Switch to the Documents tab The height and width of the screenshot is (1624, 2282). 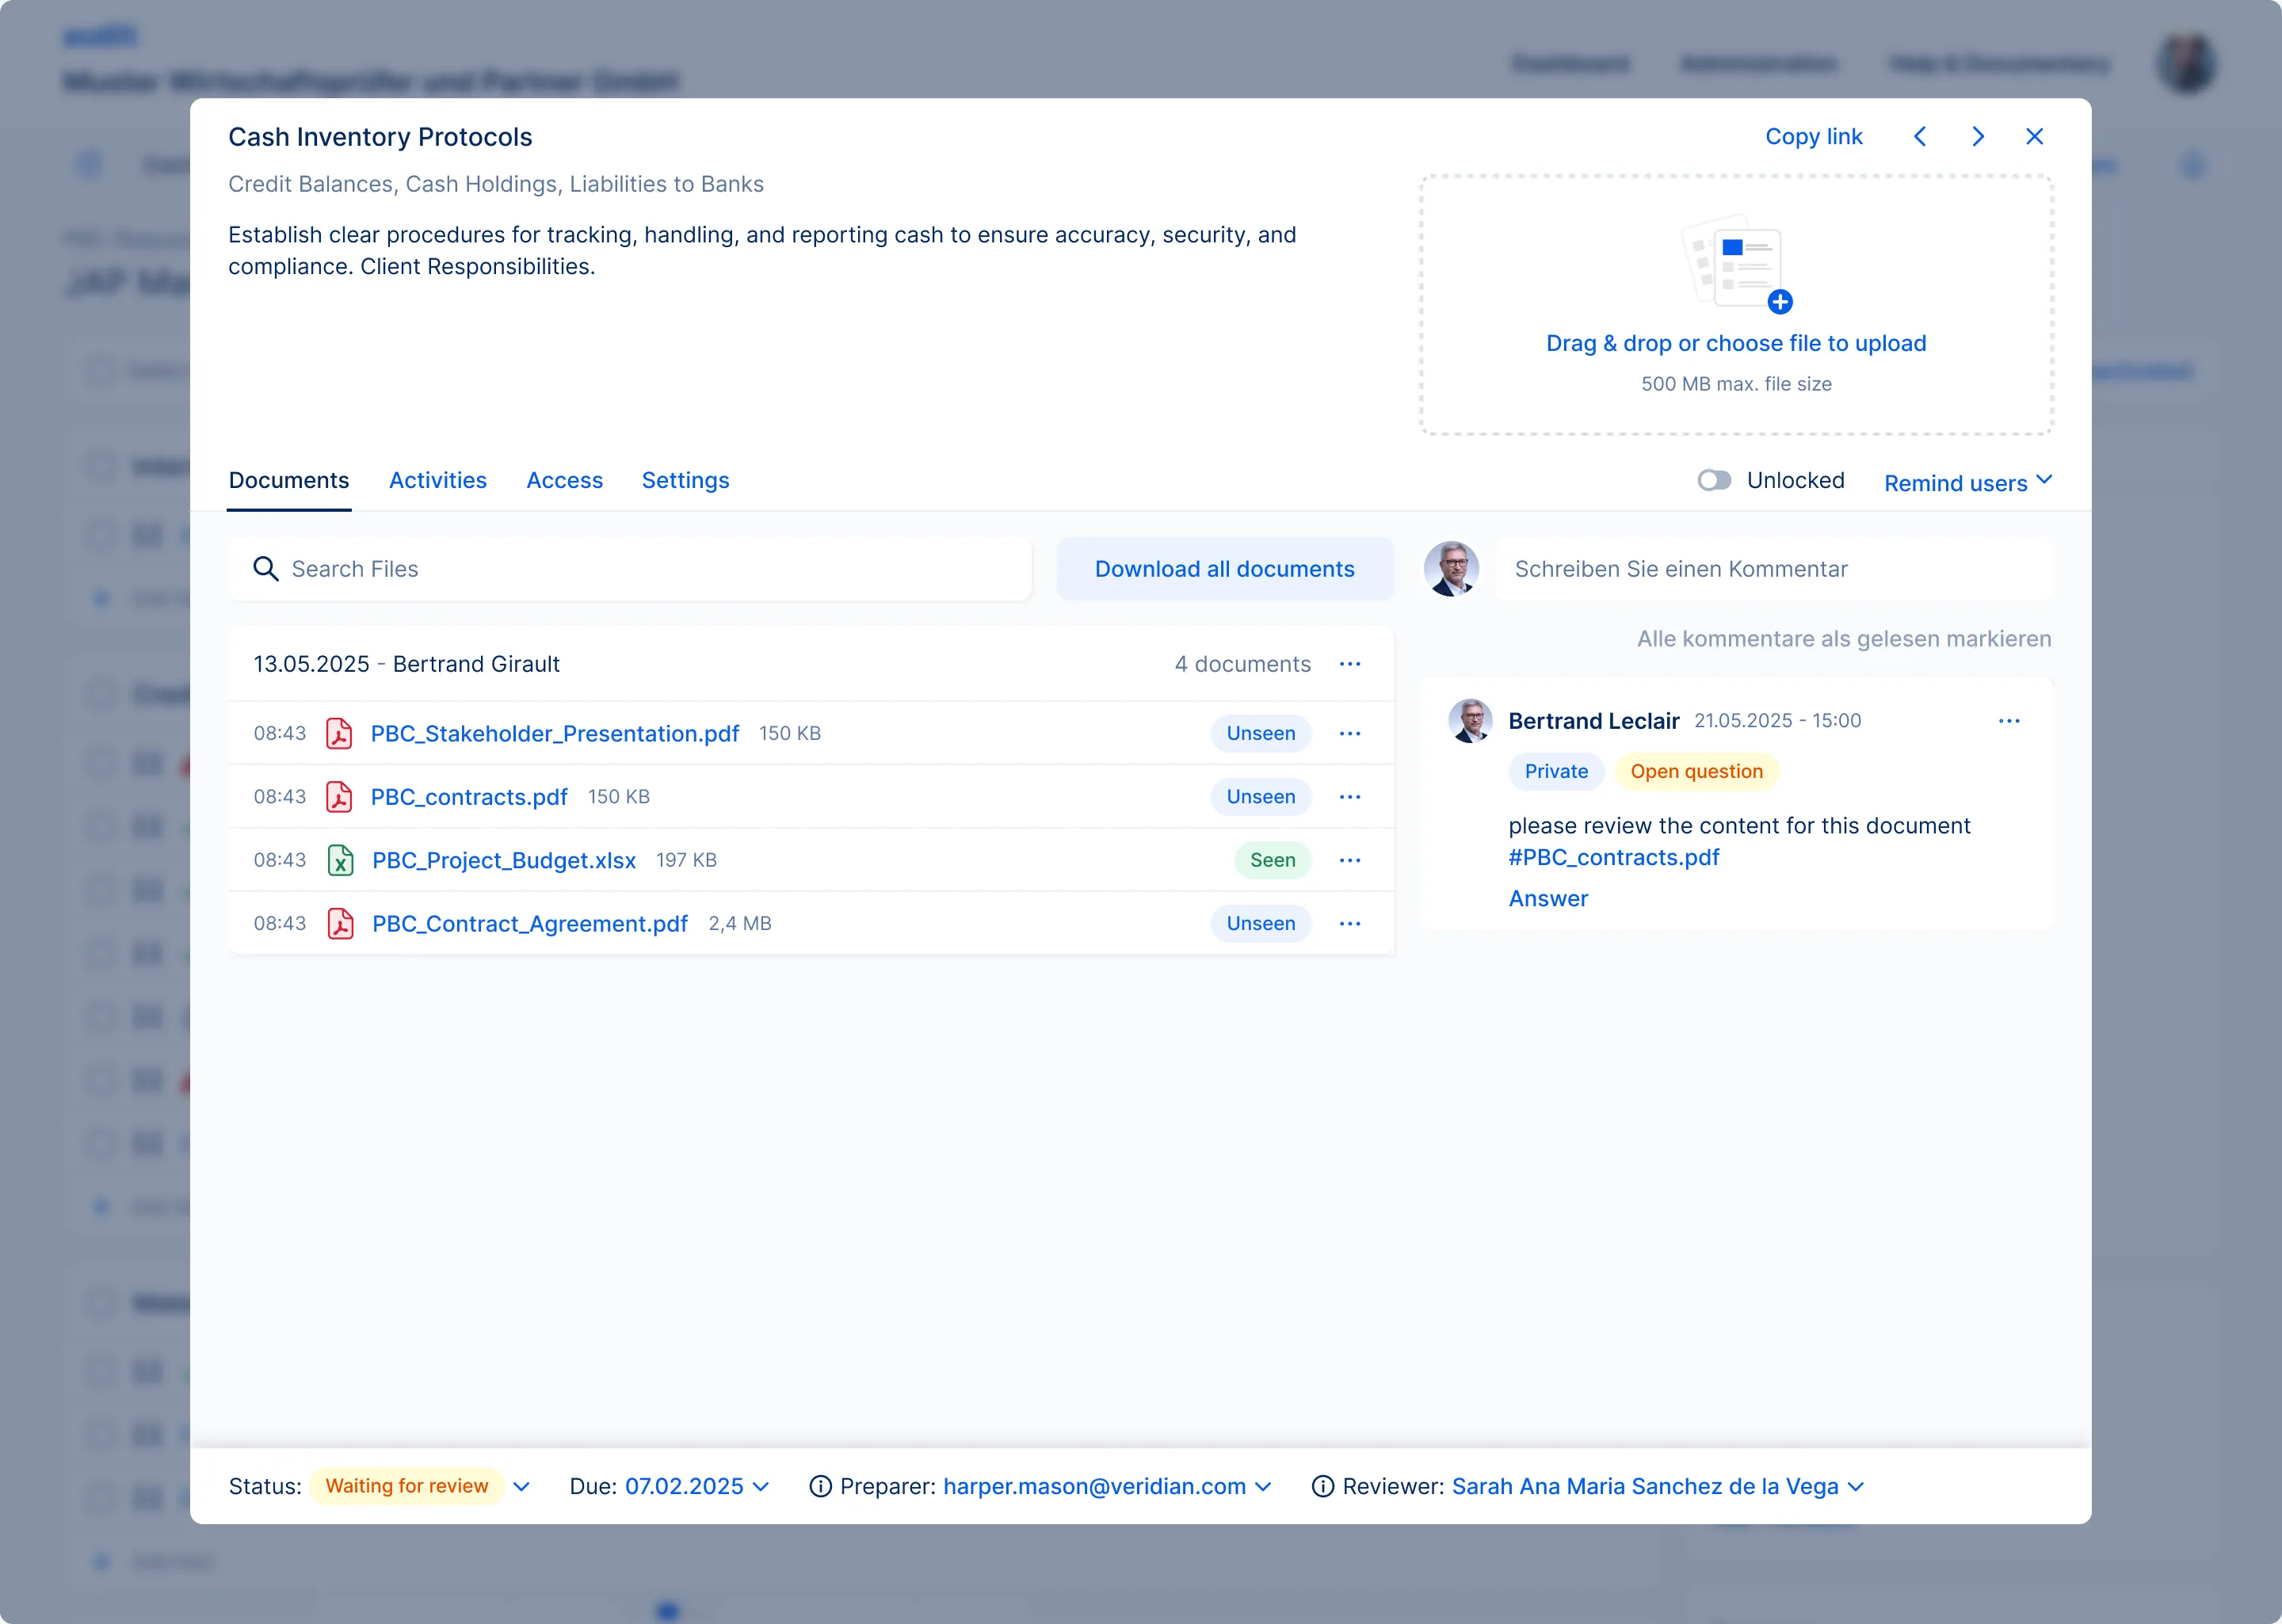click(x=289, y=480)
